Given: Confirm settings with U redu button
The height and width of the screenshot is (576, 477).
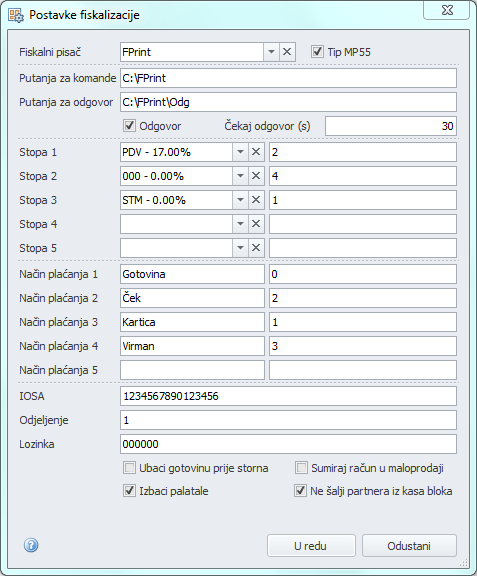Looking at the screenshot, I should 311,546.
